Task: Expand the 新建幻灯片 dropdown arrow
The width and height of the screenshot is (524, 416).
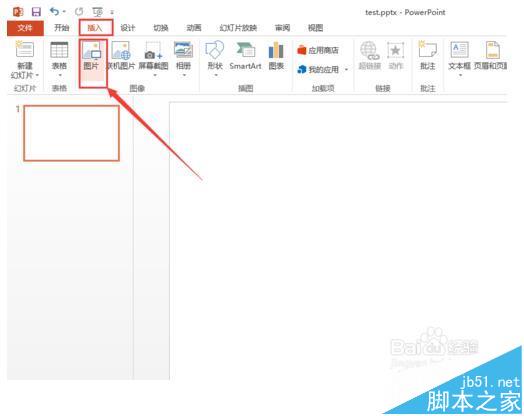Action: (x=37, y=75)
